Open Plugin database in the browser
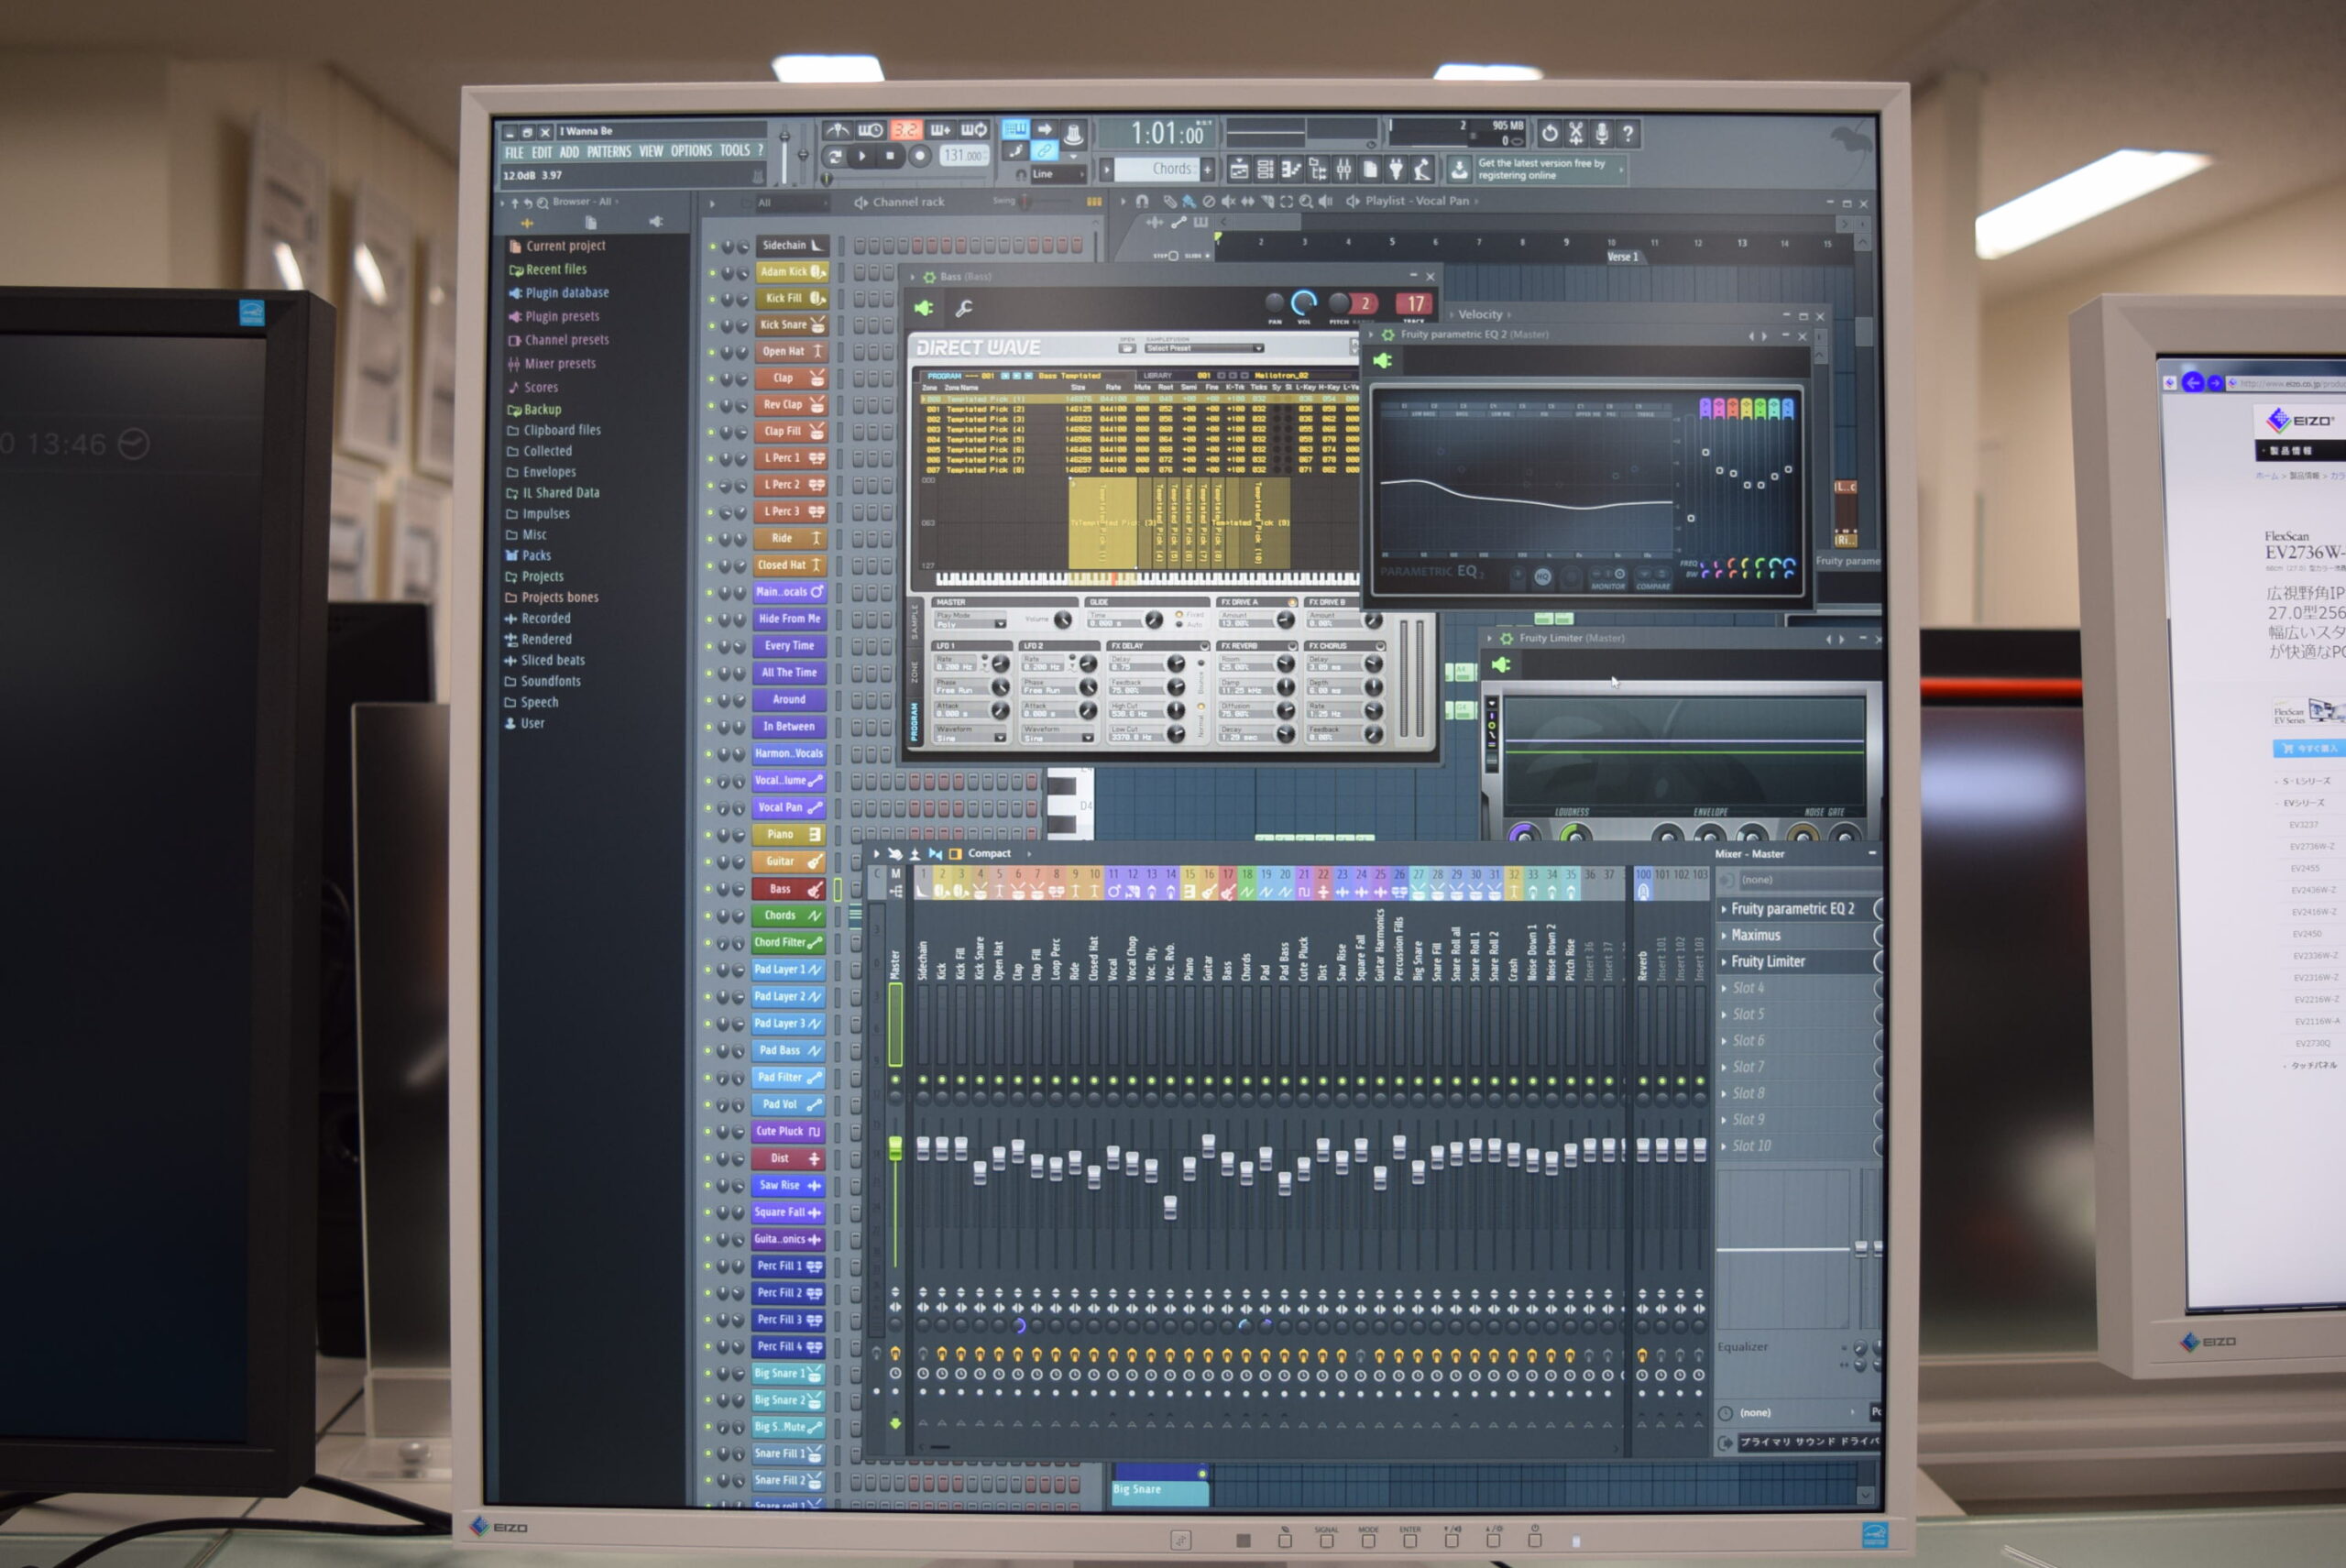 click(567, 293)
